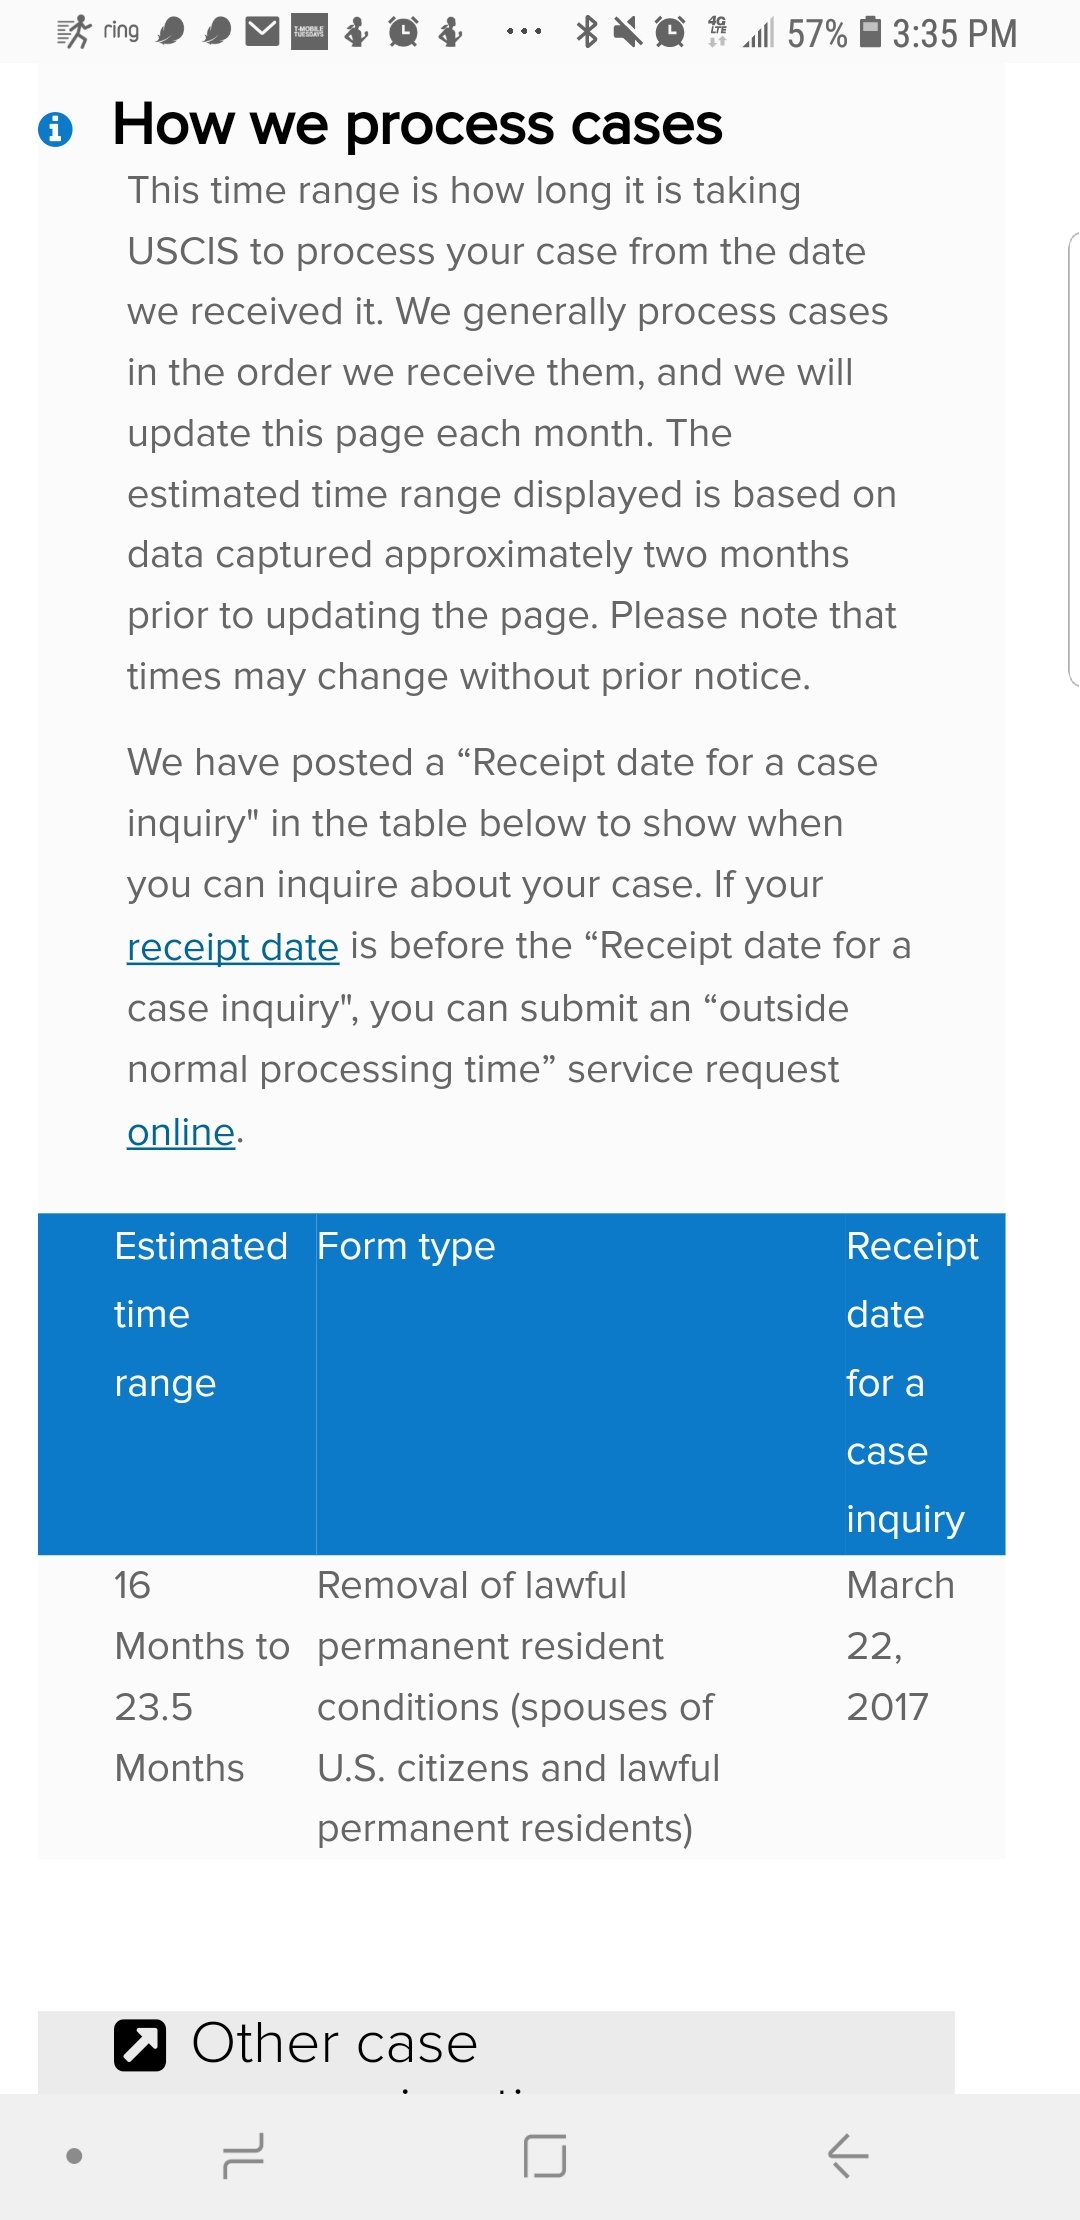This screenshot has width=1080, height=2220.
Task: Tap the mail envelope notification icon
Action: (262, 32)
